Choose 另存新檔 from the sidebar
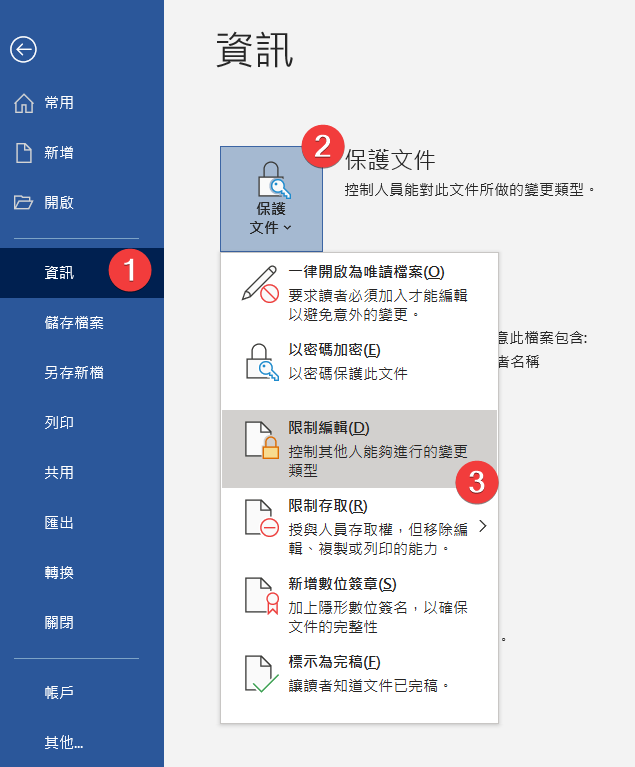This screenshot has height=767, width=635. coord(73,372)
